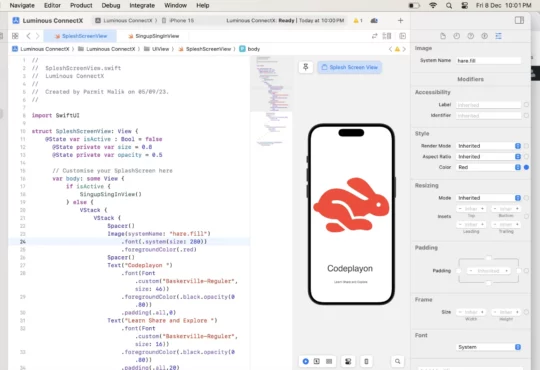Open the Navigate menu
This screenshot has width=540, height=370.
[22, 6]
